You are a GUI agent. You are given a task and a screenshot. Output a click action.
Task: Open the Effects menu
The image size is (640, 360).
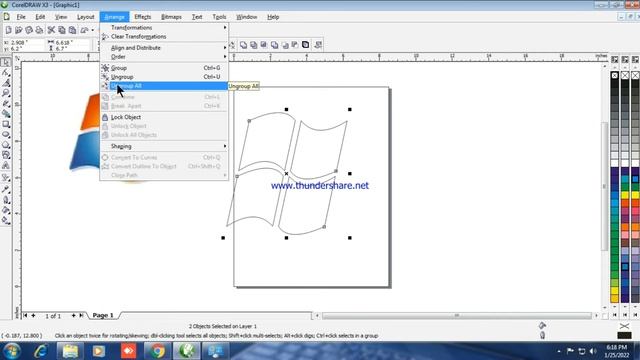[142, 17]
